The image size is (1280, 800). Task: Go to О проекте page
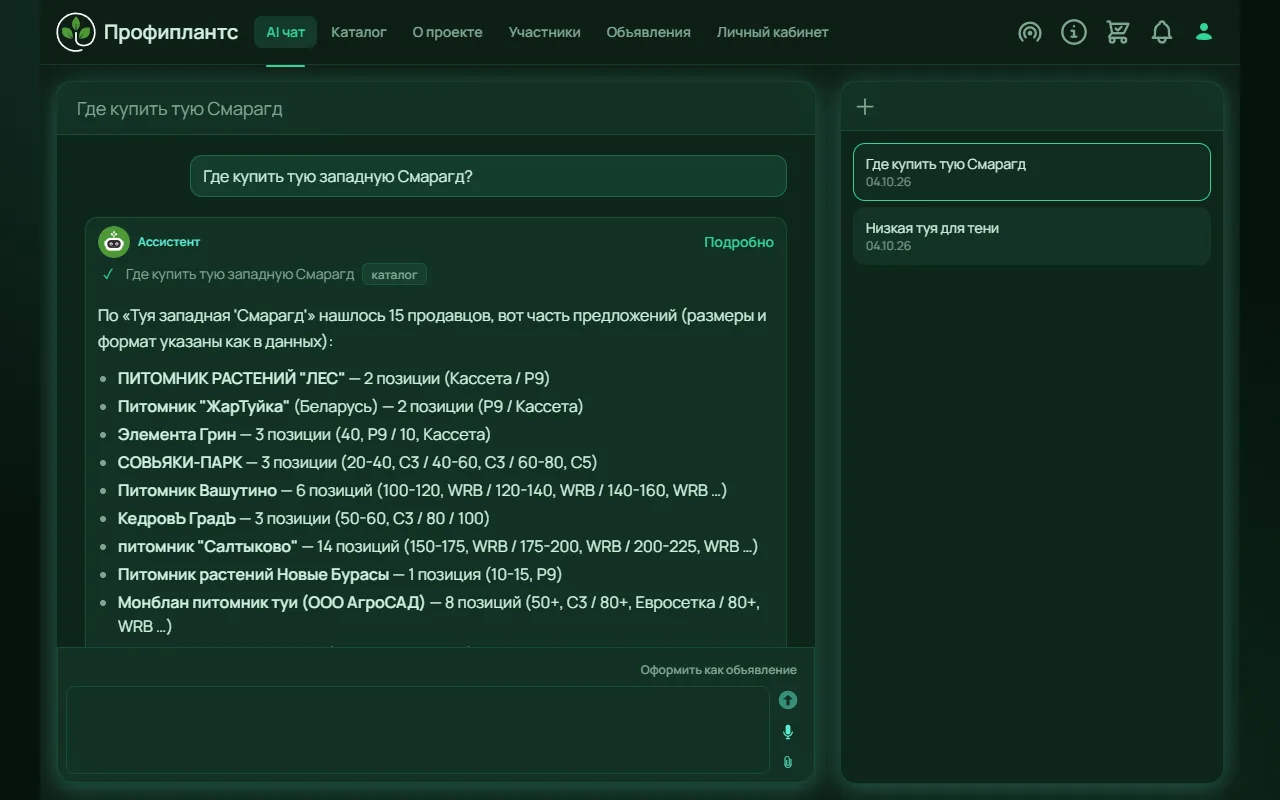click(447, 32)
